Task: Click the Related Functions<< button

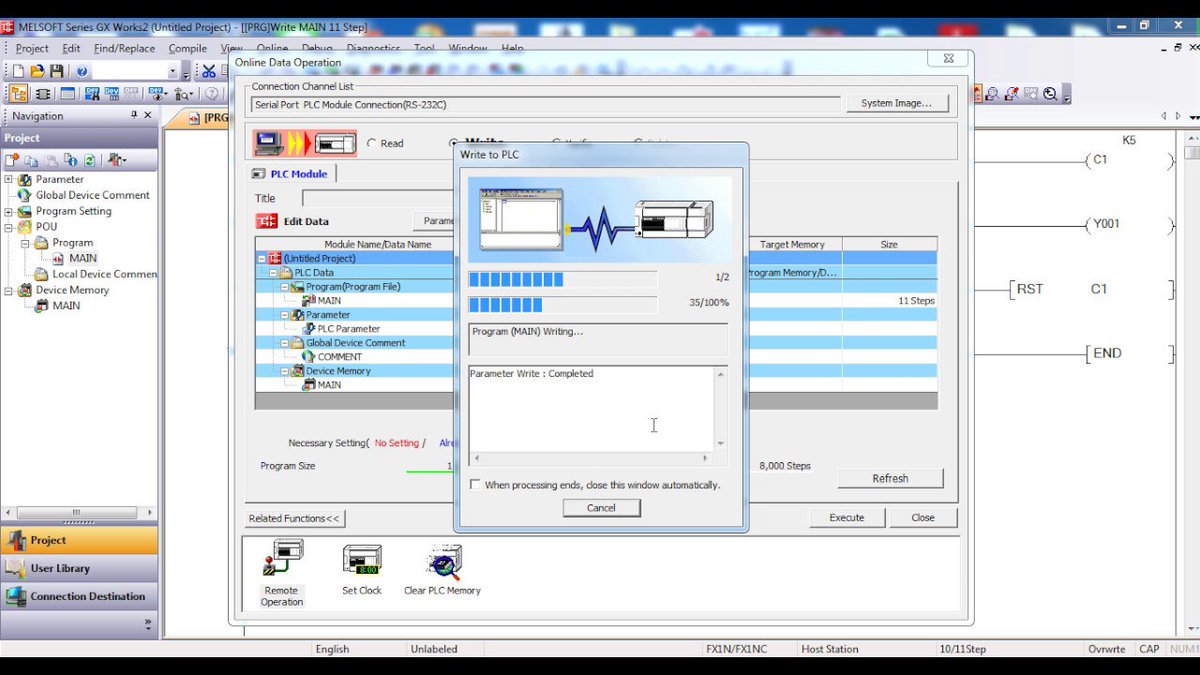Action: point(295,518)
